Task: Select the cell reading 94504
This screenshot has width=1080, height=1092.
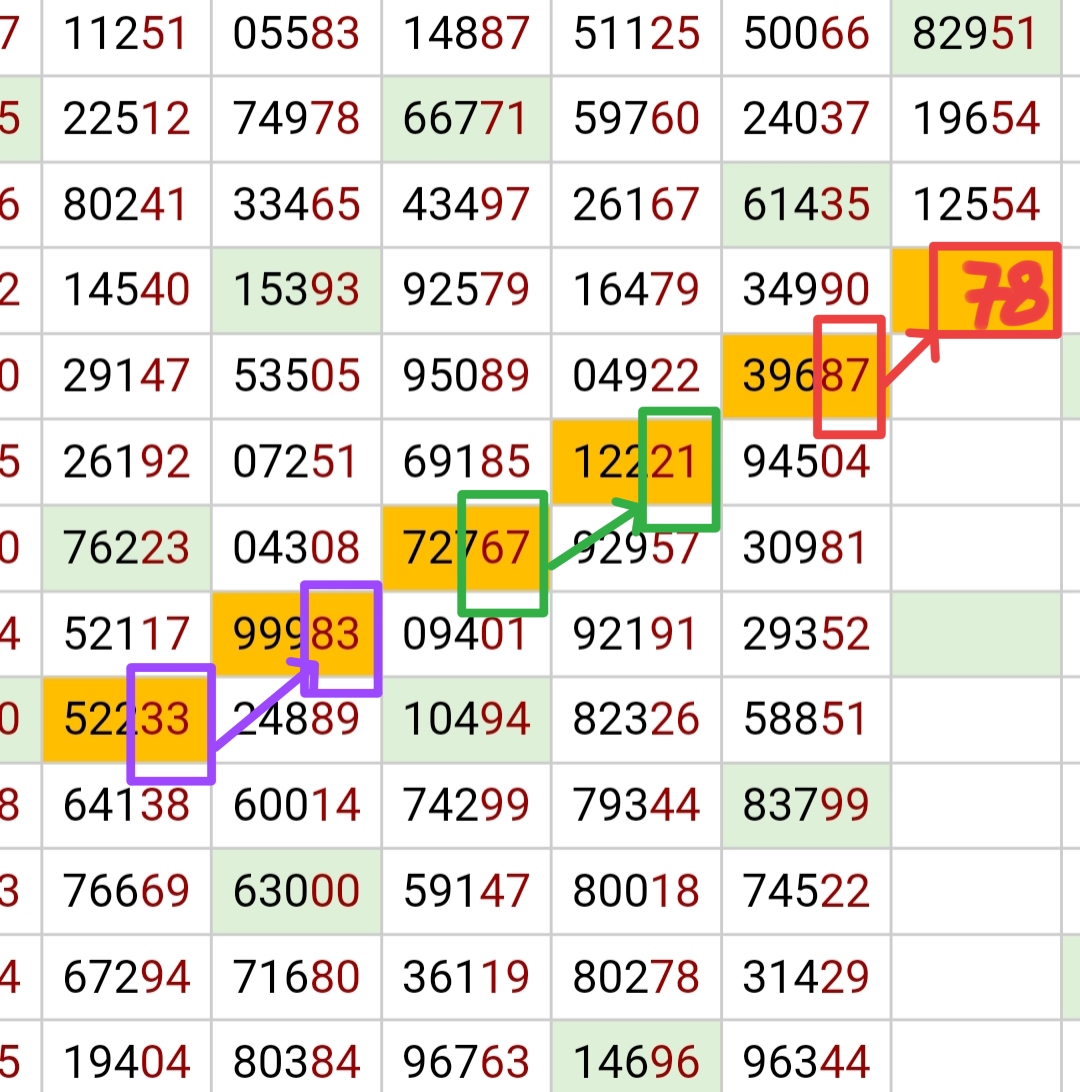Action: [806, 462]
